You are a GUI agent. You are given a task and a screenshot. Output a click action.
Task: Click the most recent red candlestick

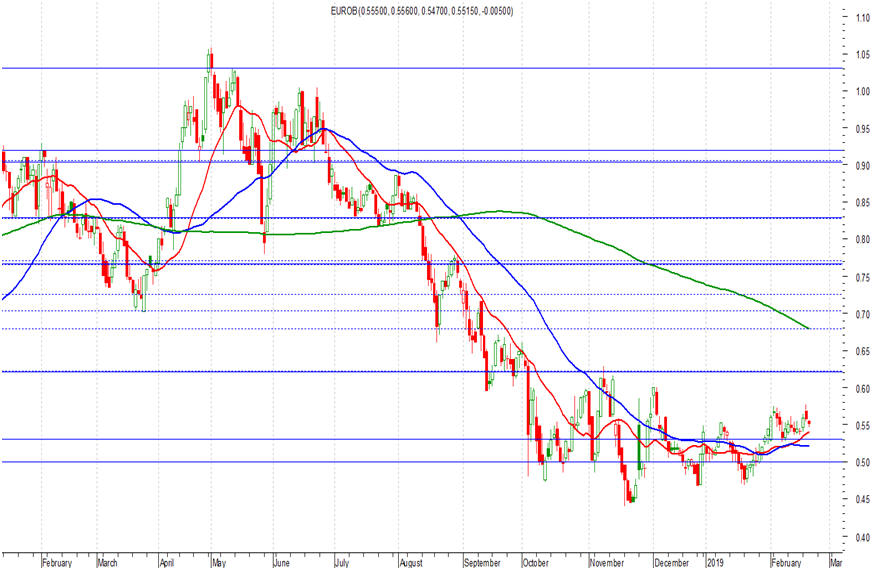tap(809, 422)
